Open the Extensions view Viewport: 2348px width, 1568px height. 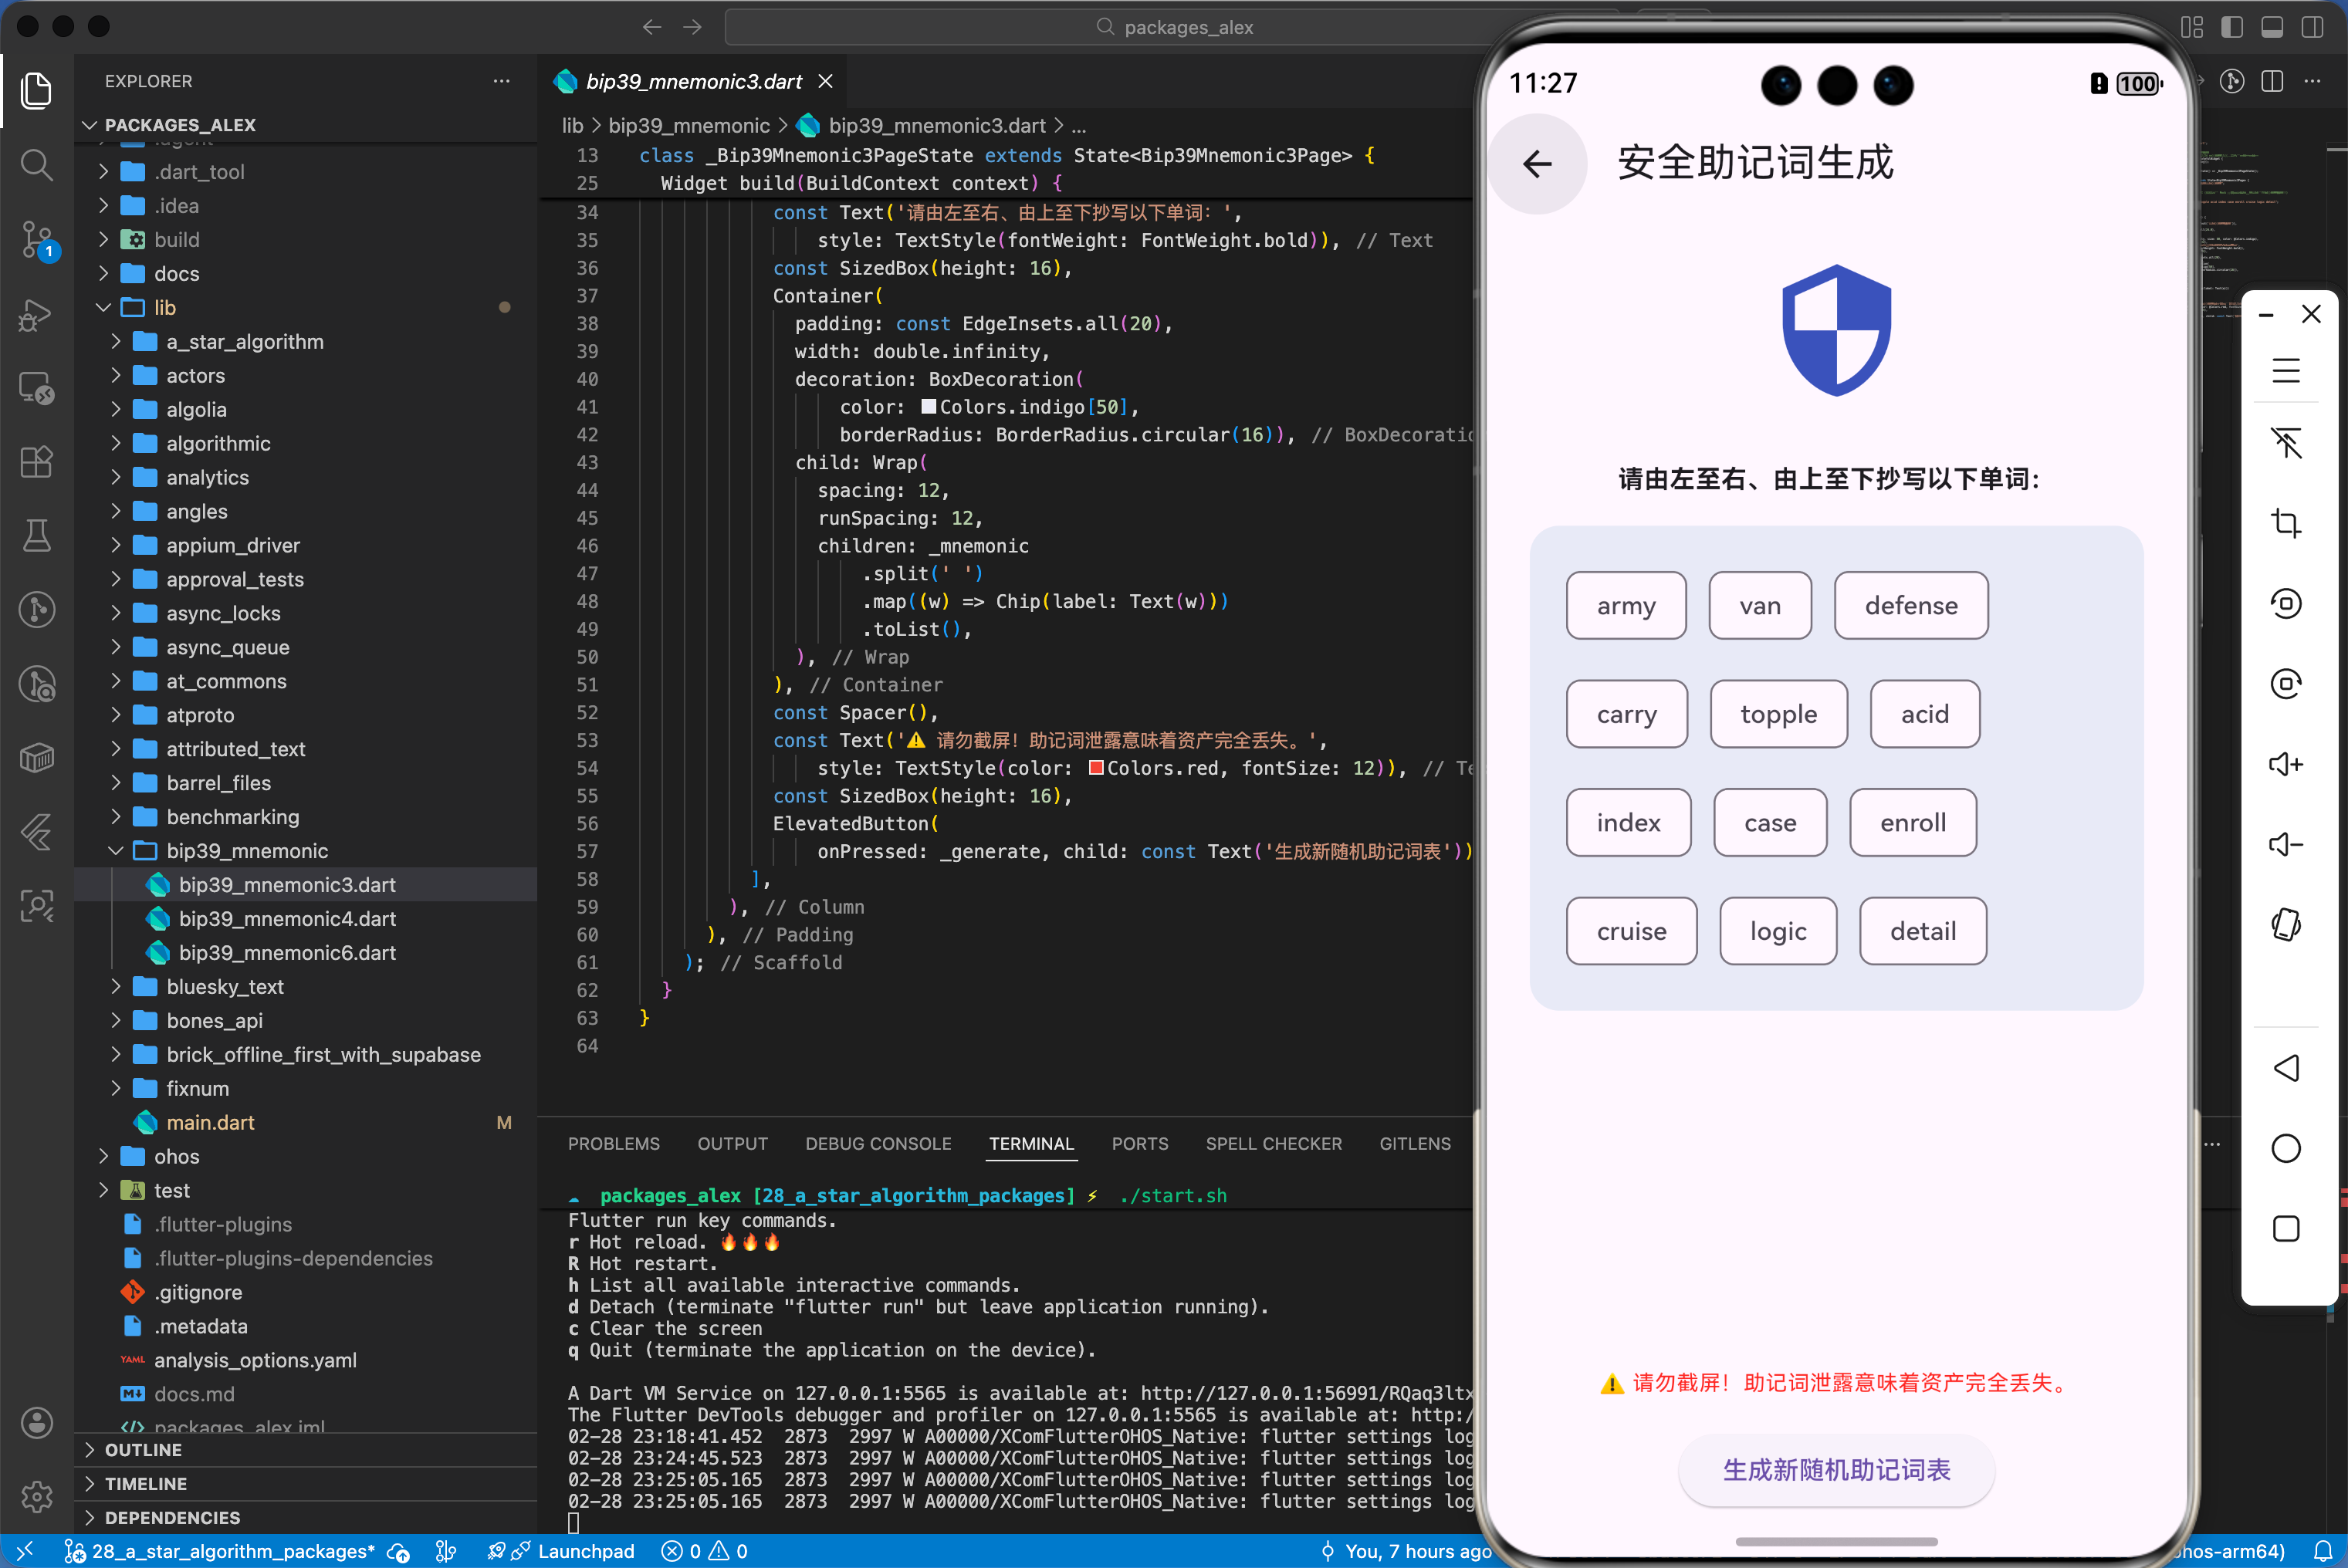point(37,462)
